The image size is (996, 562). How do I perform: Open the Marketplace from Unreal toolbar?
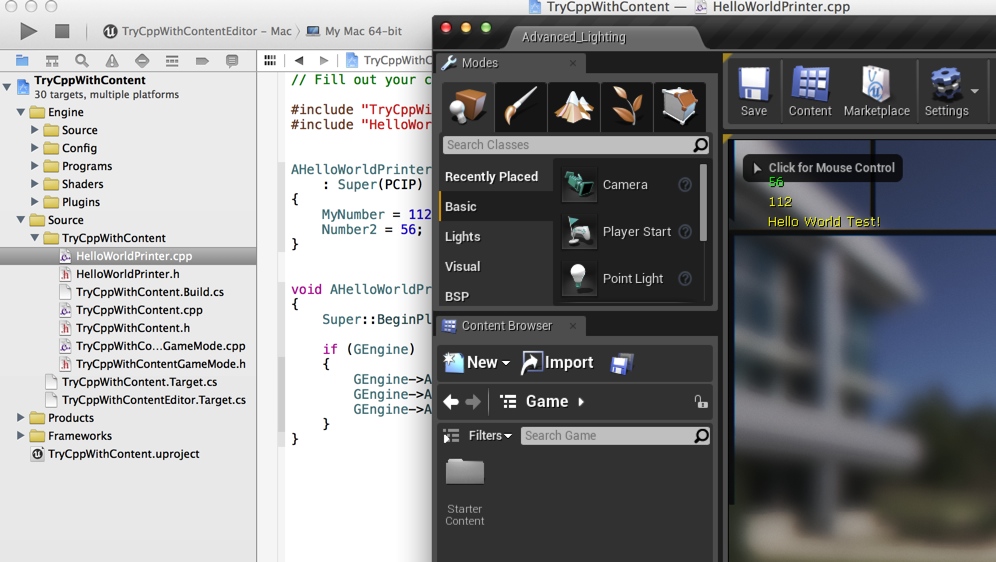pyautogui.click(x=877, y=91)
